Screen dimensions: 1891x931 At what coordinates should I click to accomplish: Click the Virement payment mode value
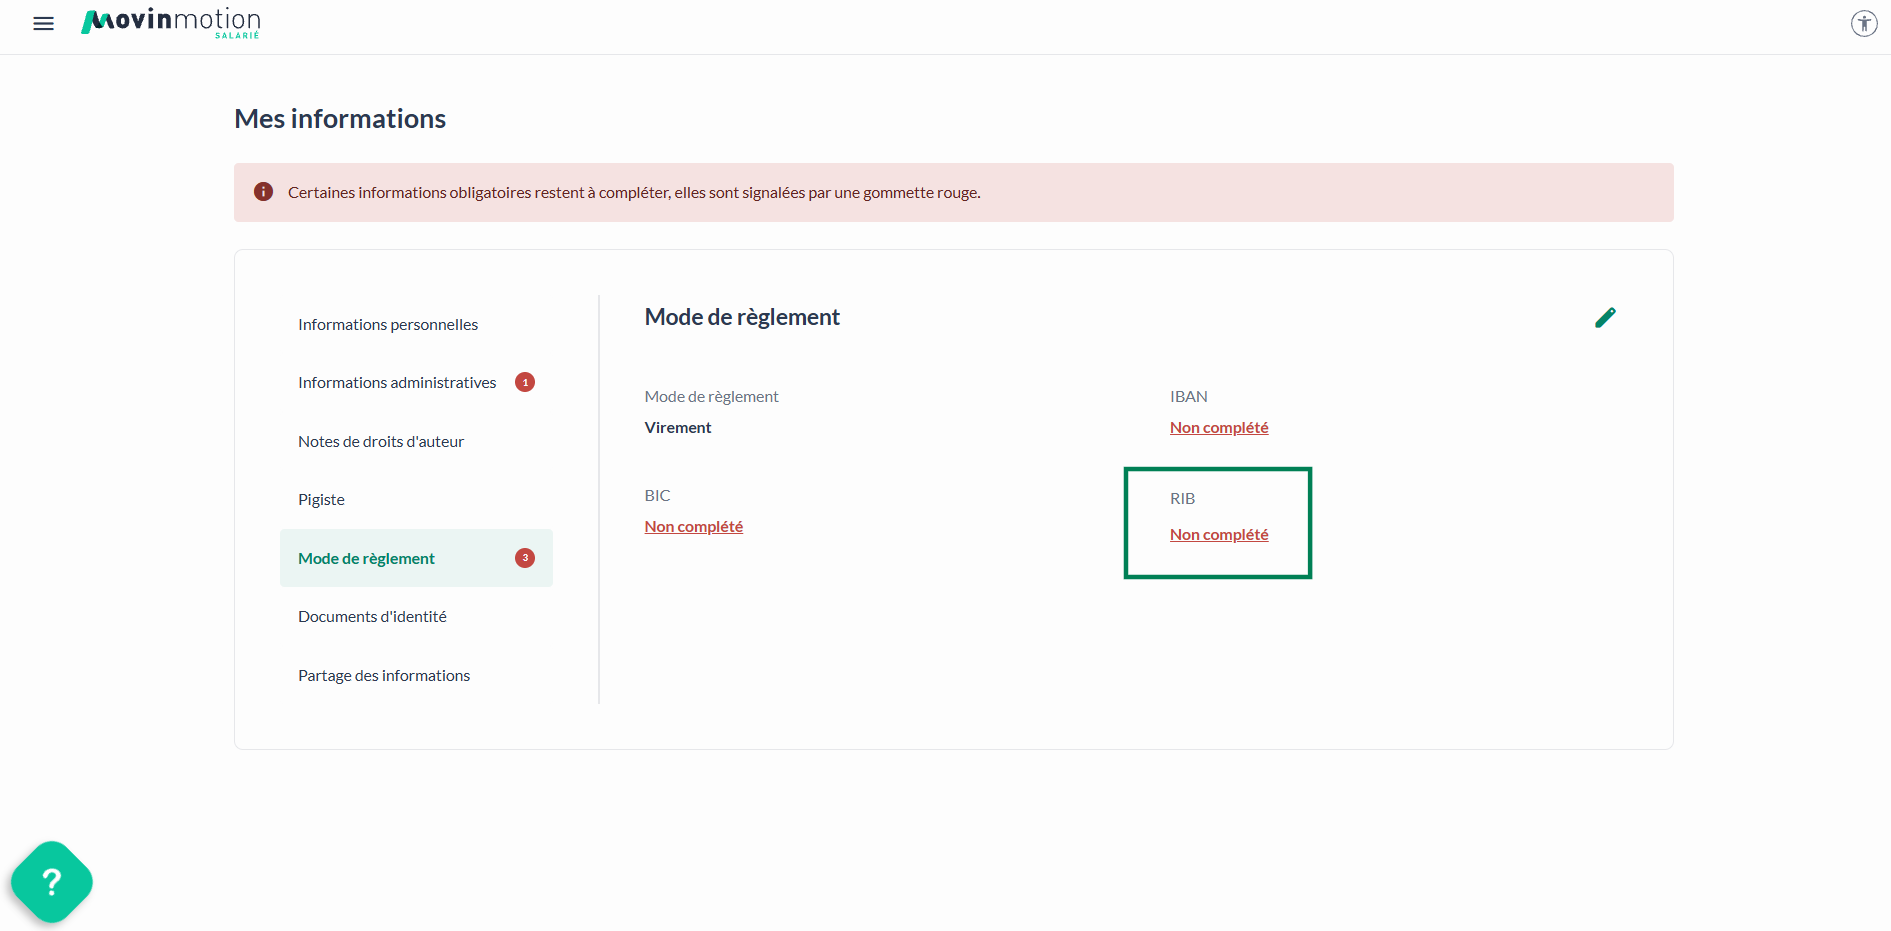click(x=678, y=427)
